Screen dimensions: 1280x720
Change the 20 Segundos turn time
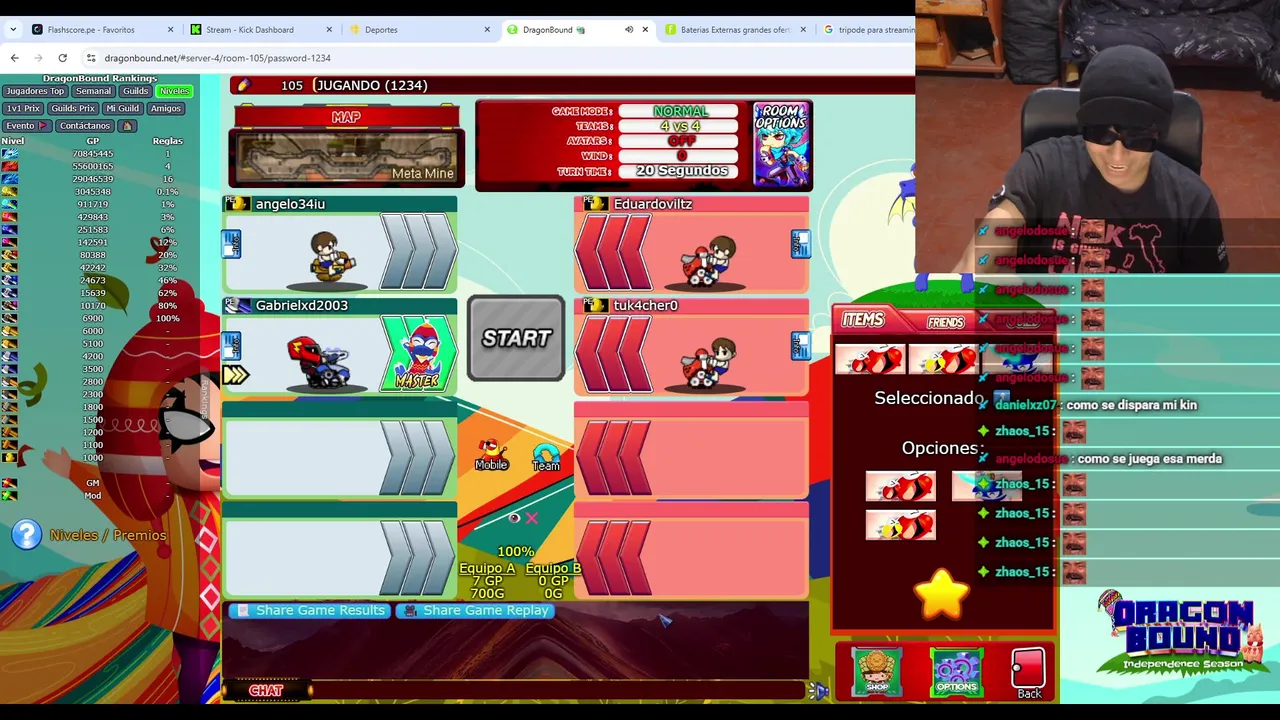tap(680, 171)
